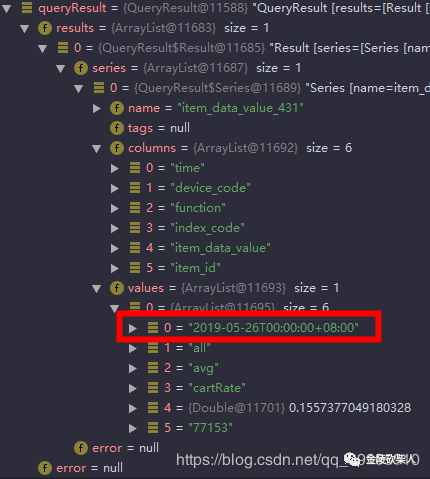Select the bottom error = null row
This screenshot has height=479, width=430.
coord(80,468)
